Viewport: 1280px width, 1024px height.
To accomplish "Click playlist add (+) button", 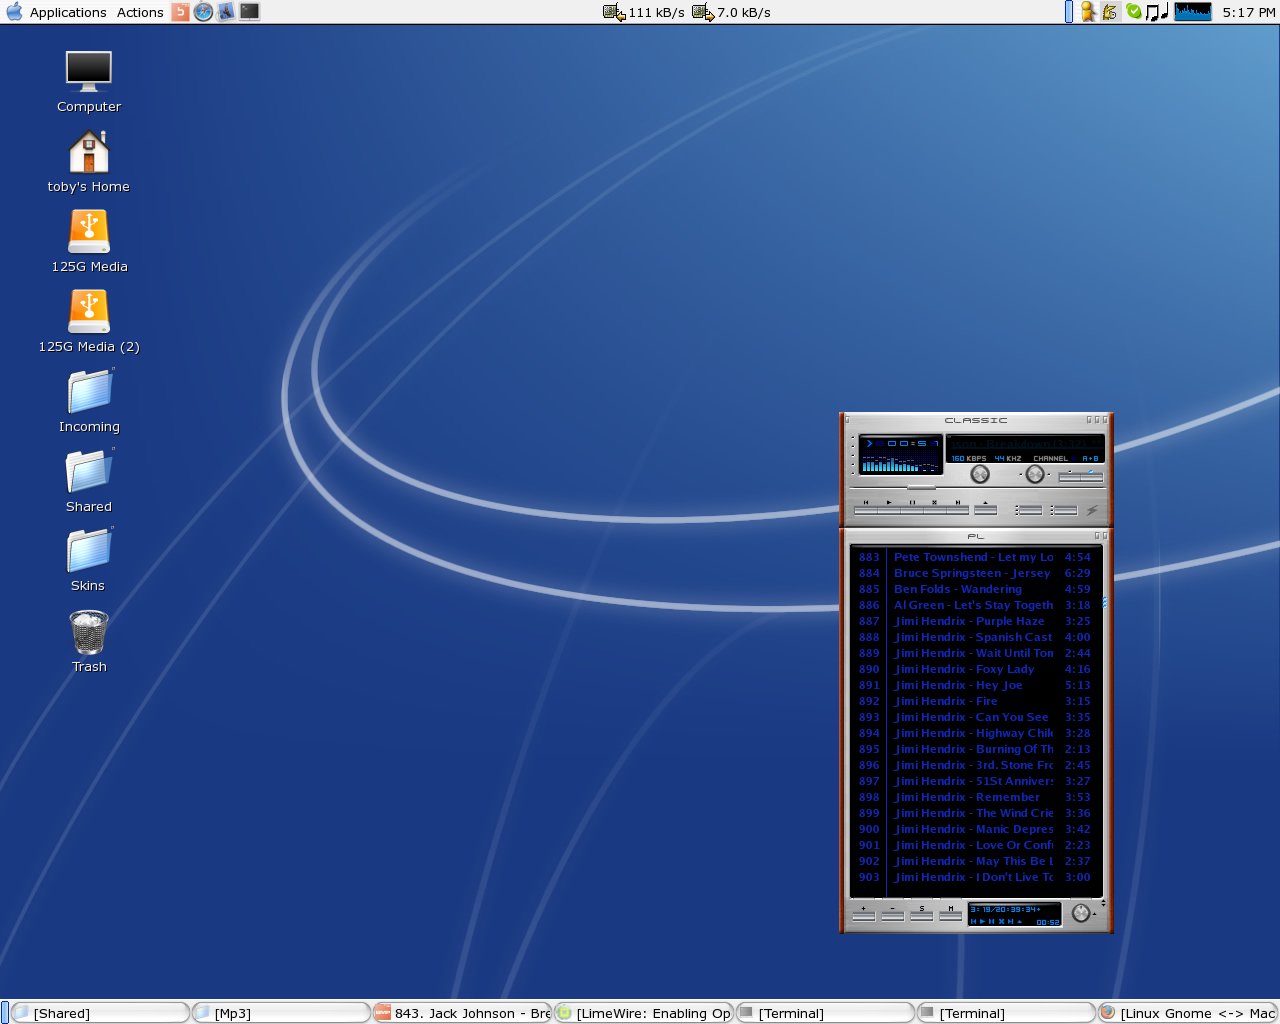I will [864, 916].
